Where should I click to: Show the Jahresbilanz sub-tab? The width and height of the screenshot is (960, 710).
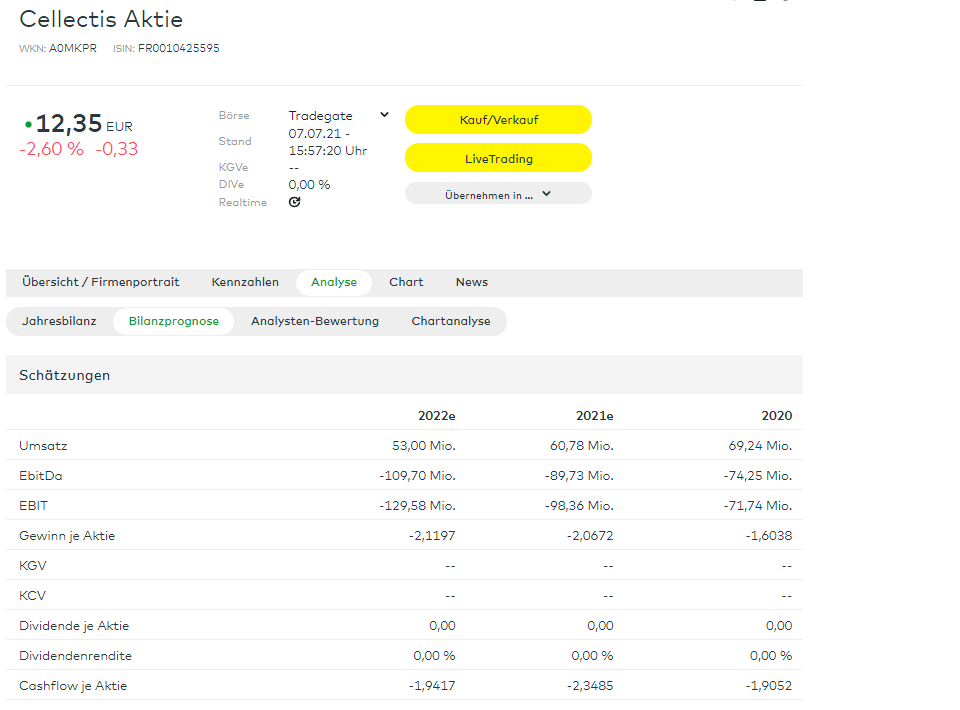pos(59,322)
